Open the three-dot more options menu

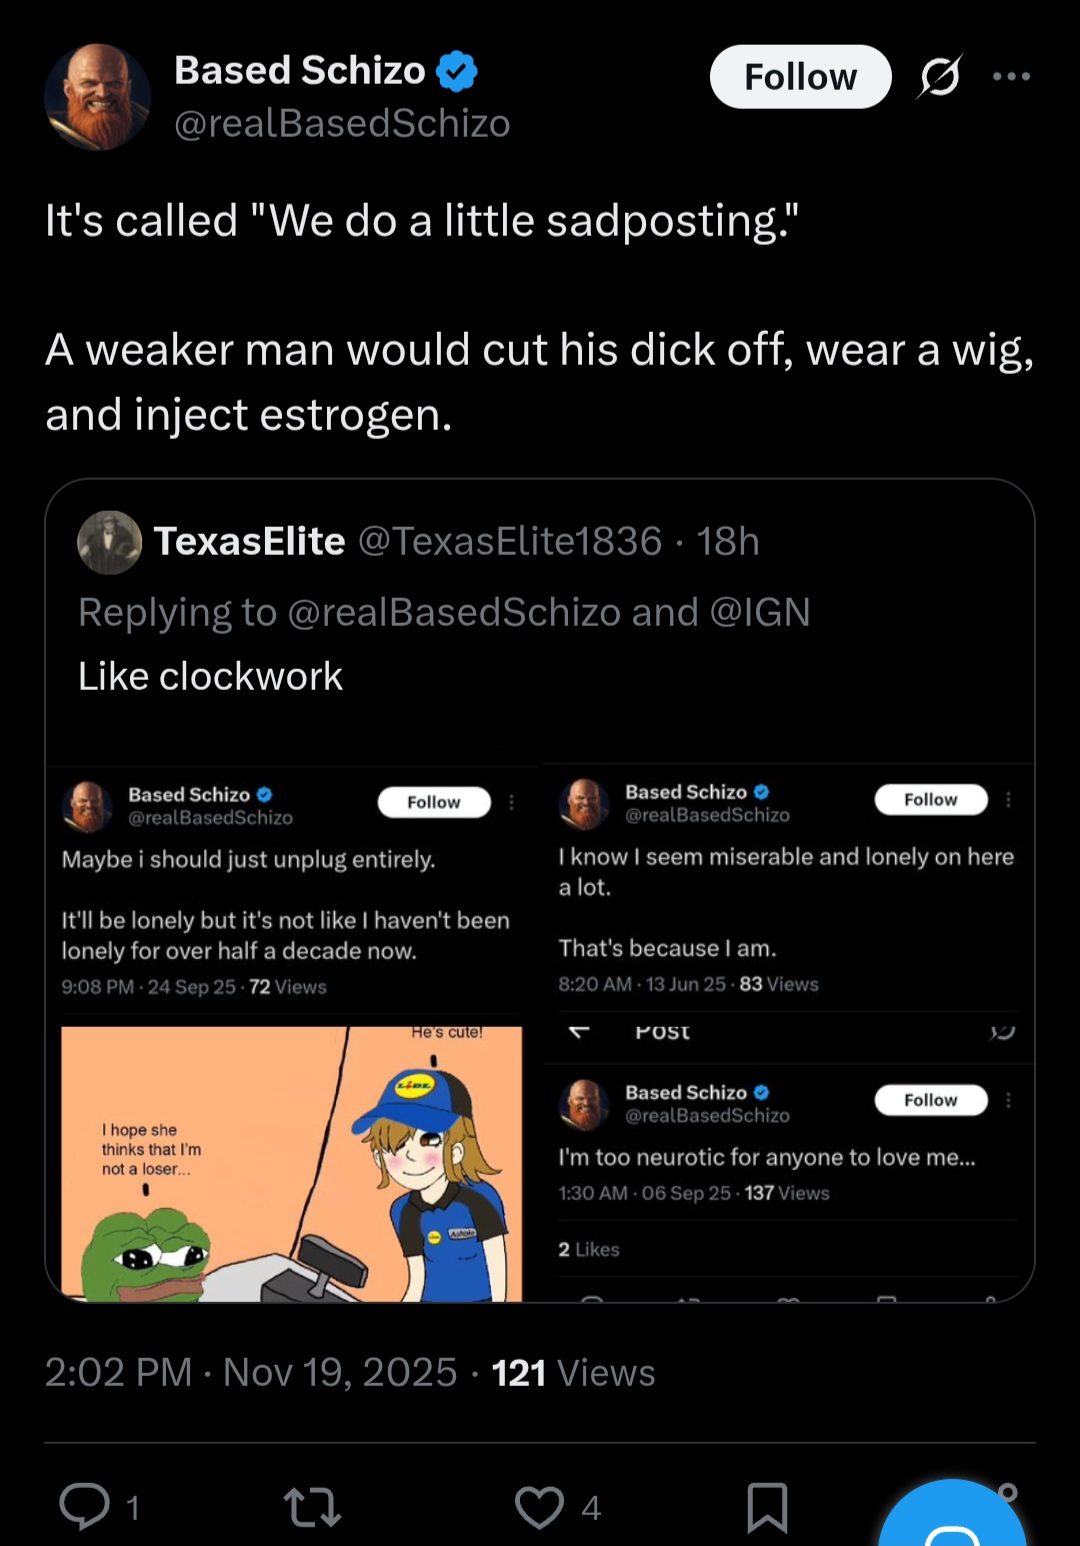(1011, 77)
